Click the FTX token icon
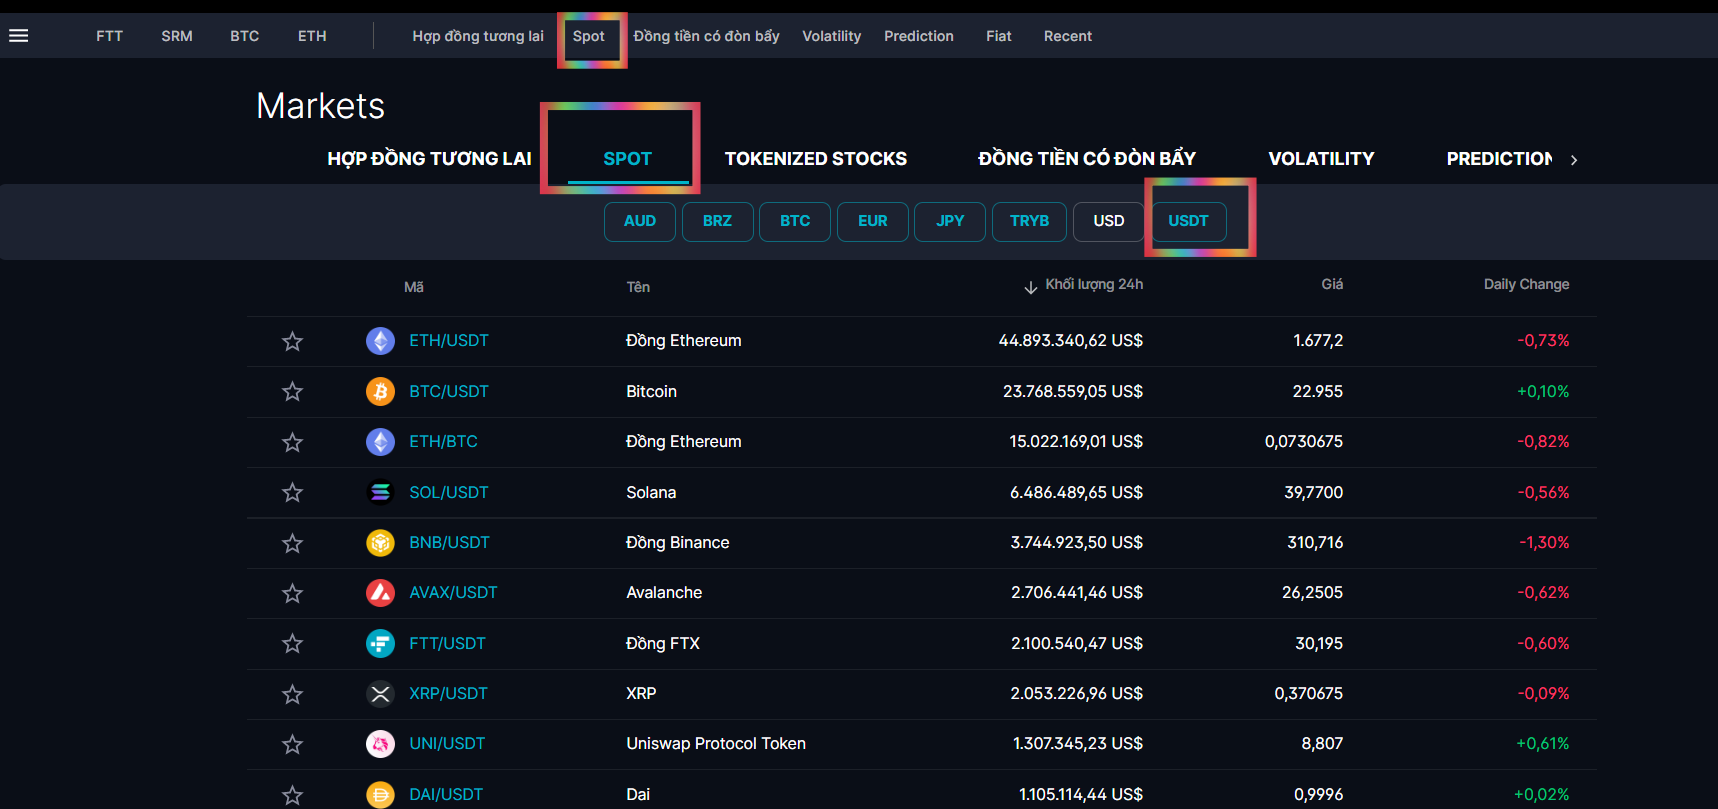 click(380, 643)
